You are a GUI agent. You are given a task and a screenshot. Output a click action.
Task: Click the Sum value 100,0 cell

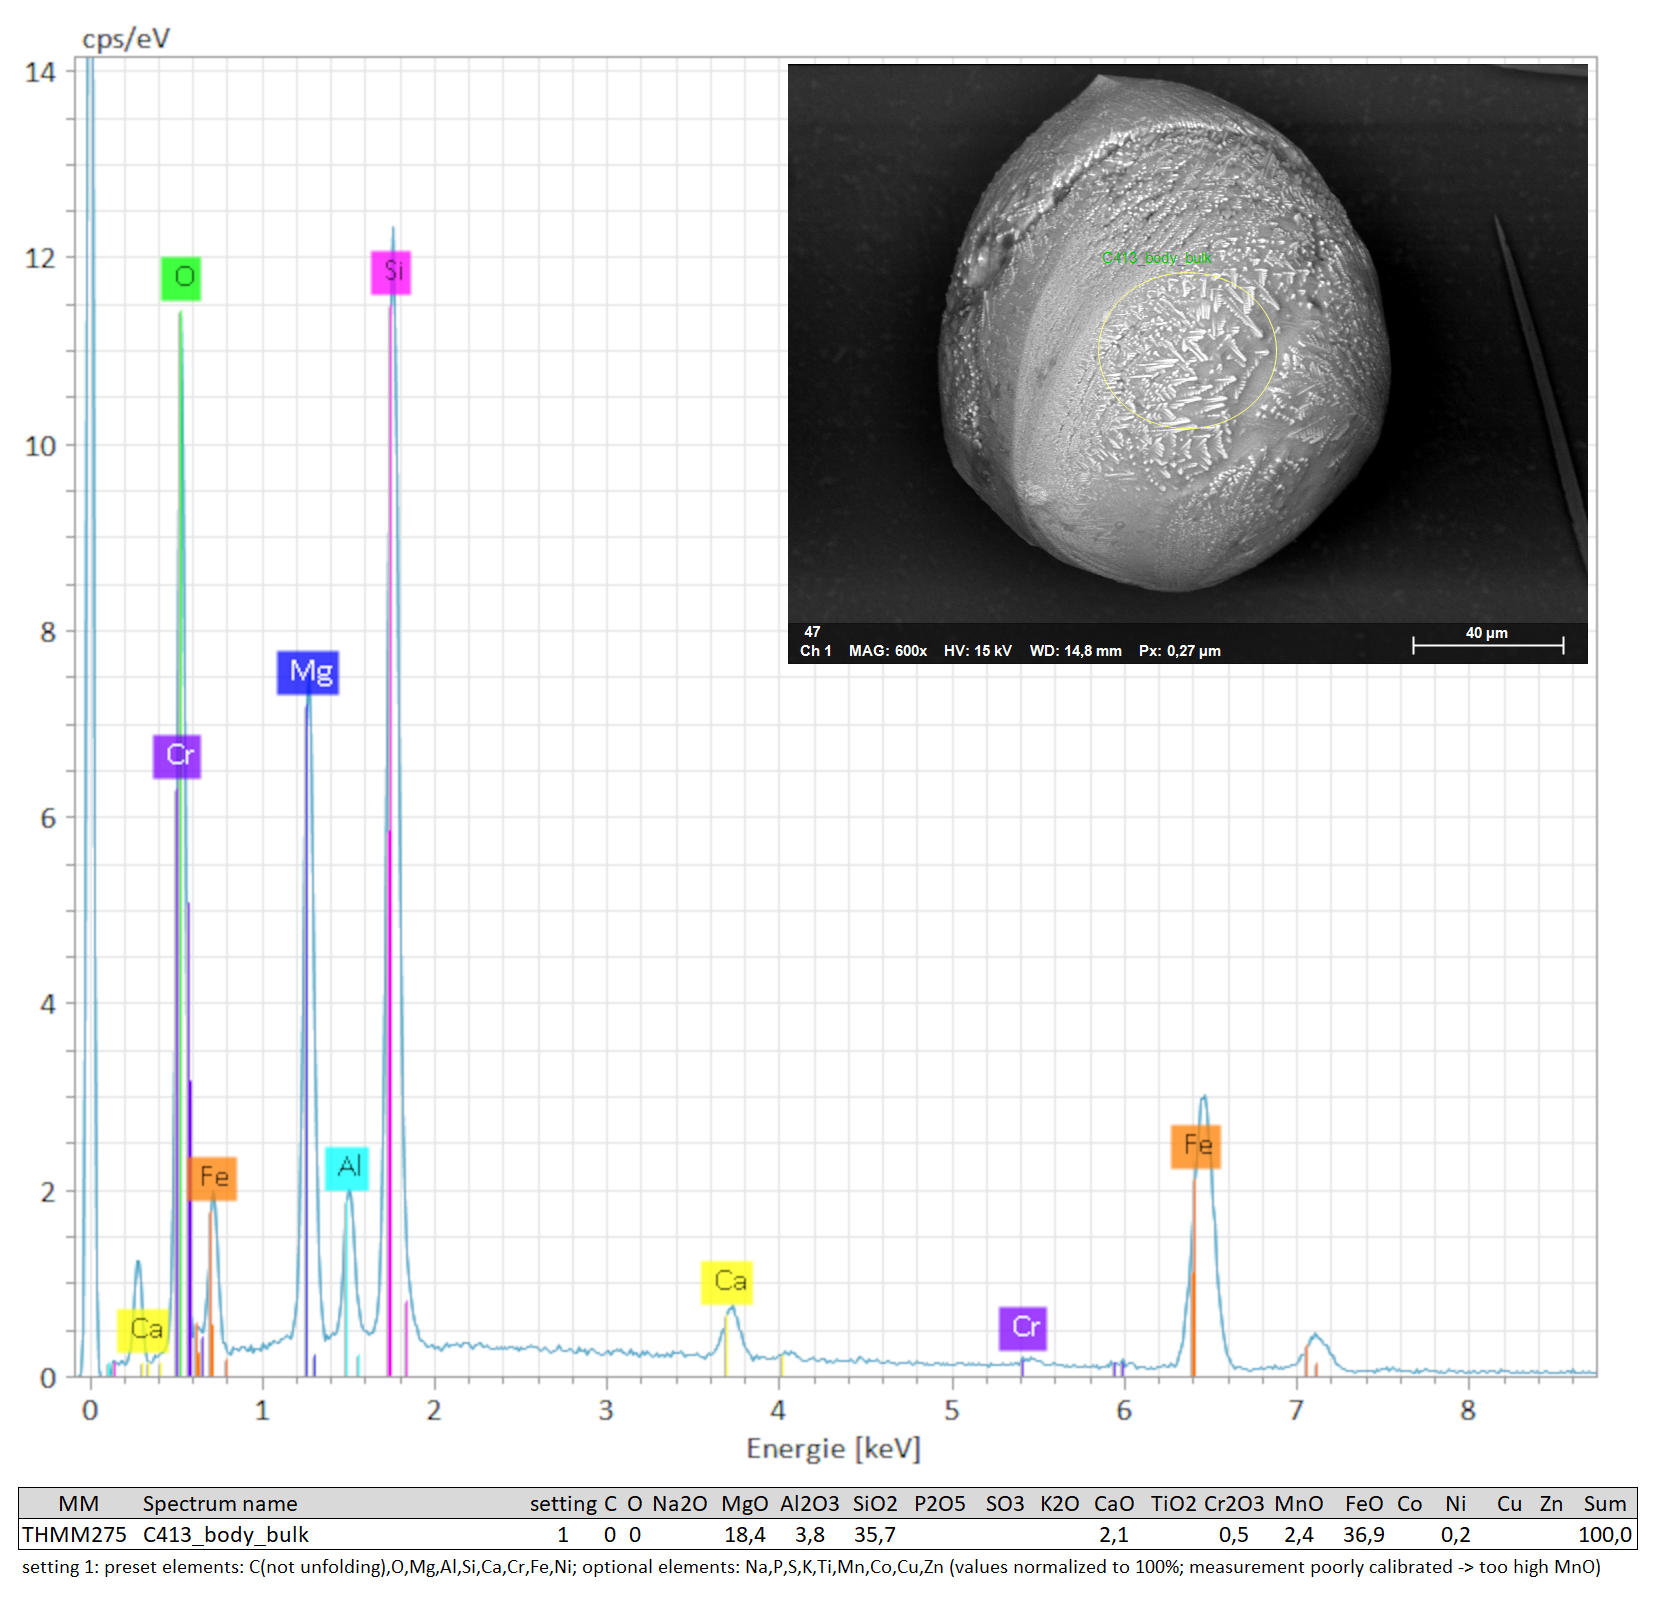click(x=1604, y=1535)
